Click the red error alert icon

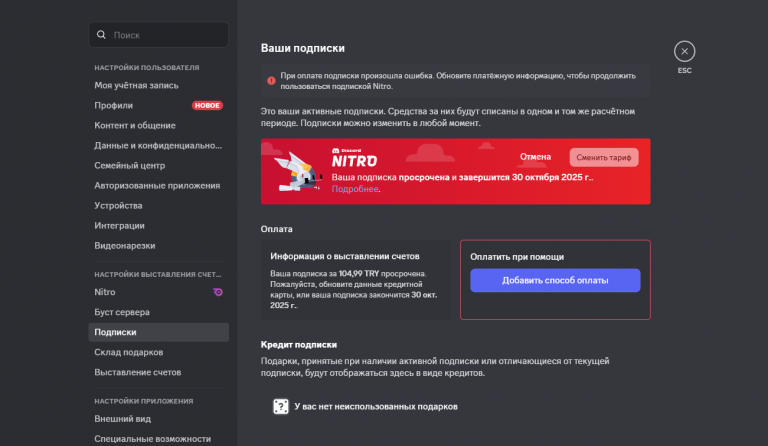pos(271,81)
